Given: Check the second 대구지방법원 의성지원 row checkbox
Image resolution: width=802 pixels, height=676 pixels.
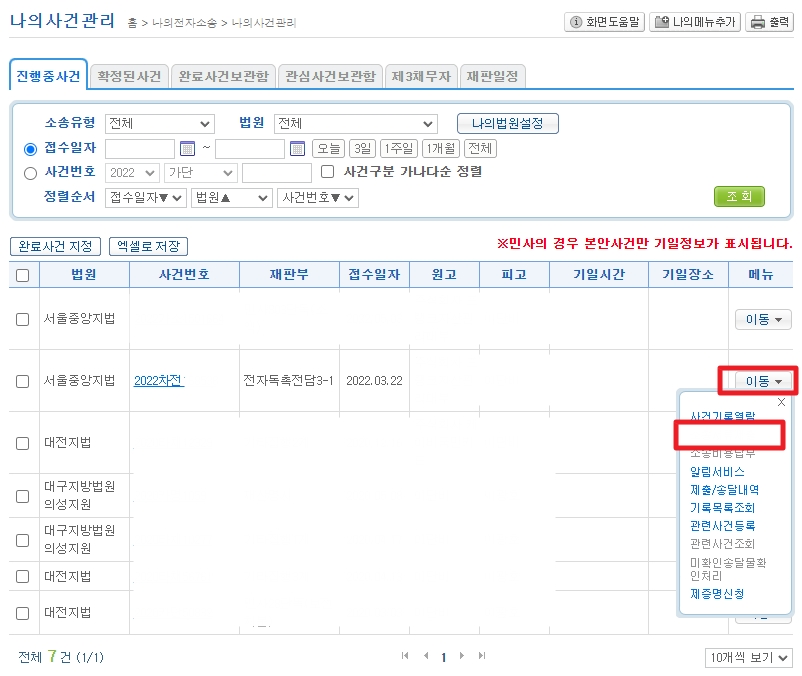Looking at the screenshot, I should [x=23, y=540].
